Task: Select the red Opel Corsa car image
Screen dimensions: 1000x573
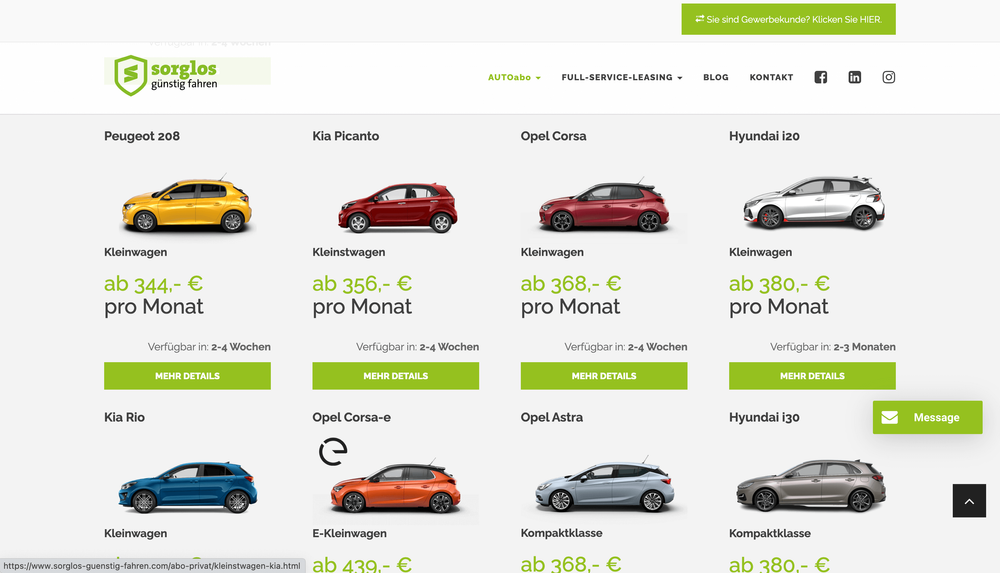Action: coord(604,207)
